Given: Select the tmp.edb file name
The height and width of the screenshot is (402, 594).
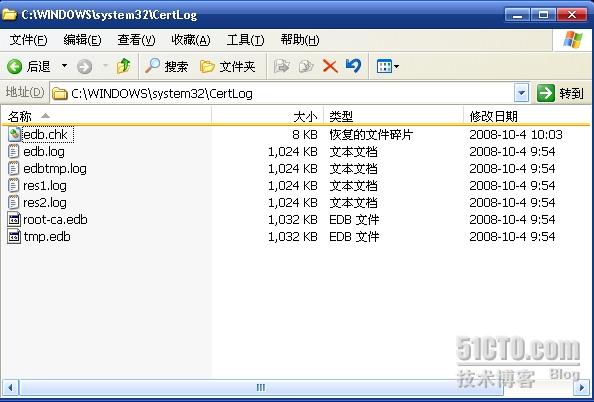Looking at the screenshot, I should click(47, 237).
